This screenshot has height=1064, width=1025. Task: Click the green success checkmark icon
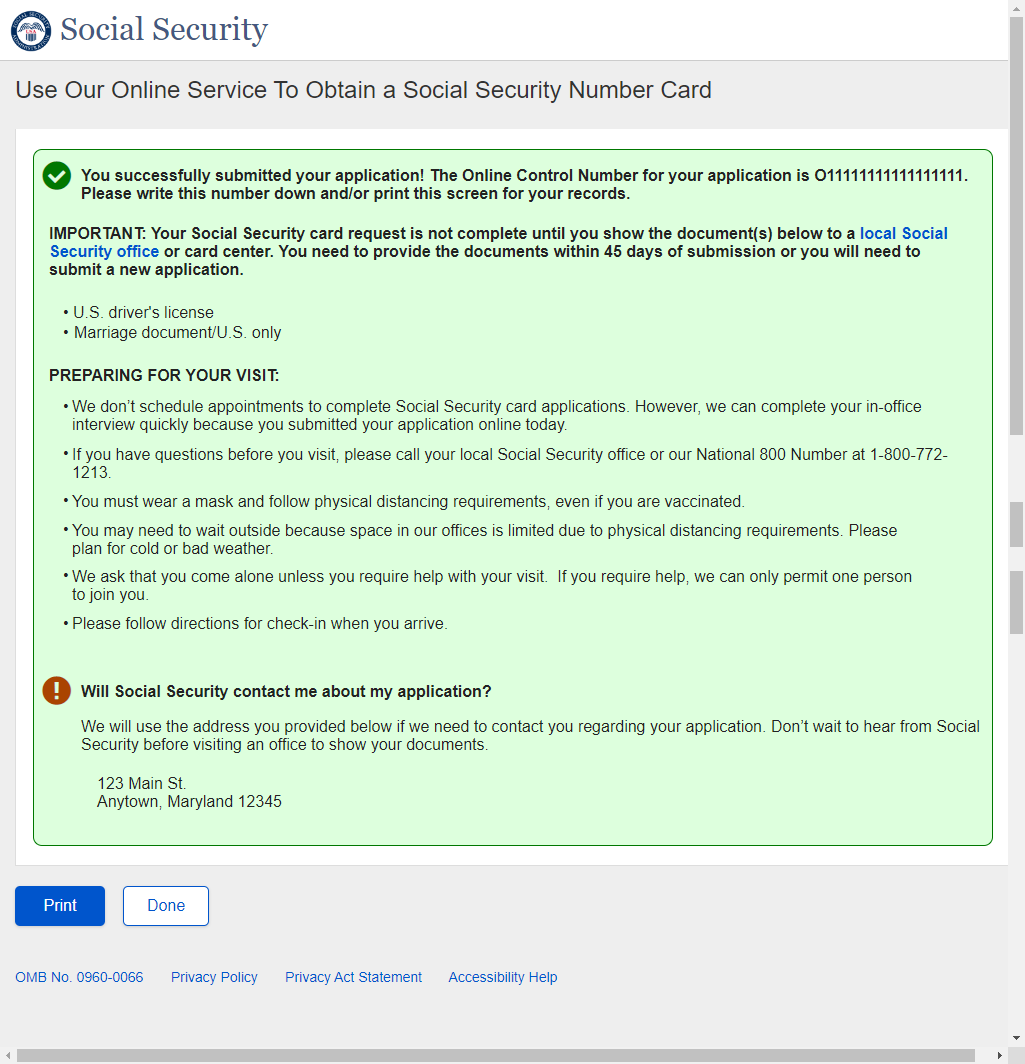tap(57, 176)
